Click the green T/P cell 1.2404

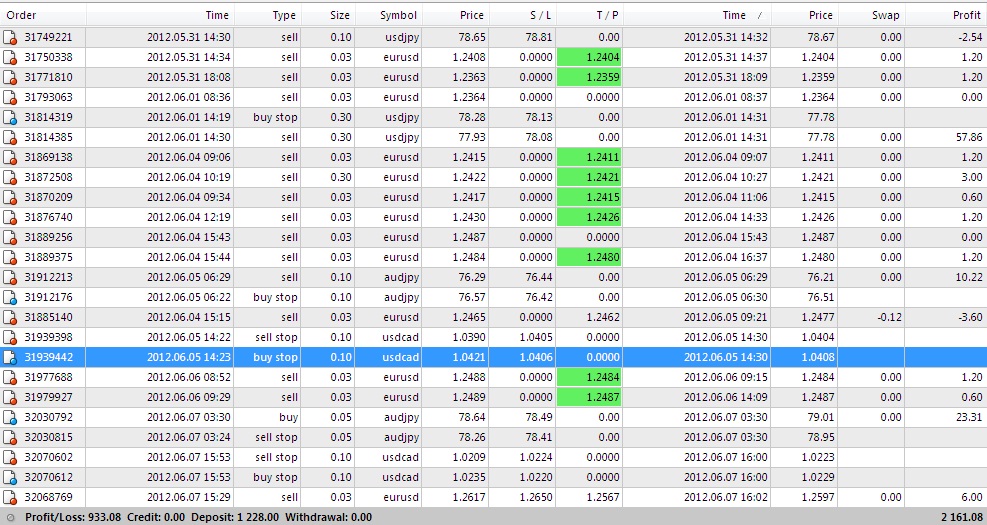pos(589,58)
